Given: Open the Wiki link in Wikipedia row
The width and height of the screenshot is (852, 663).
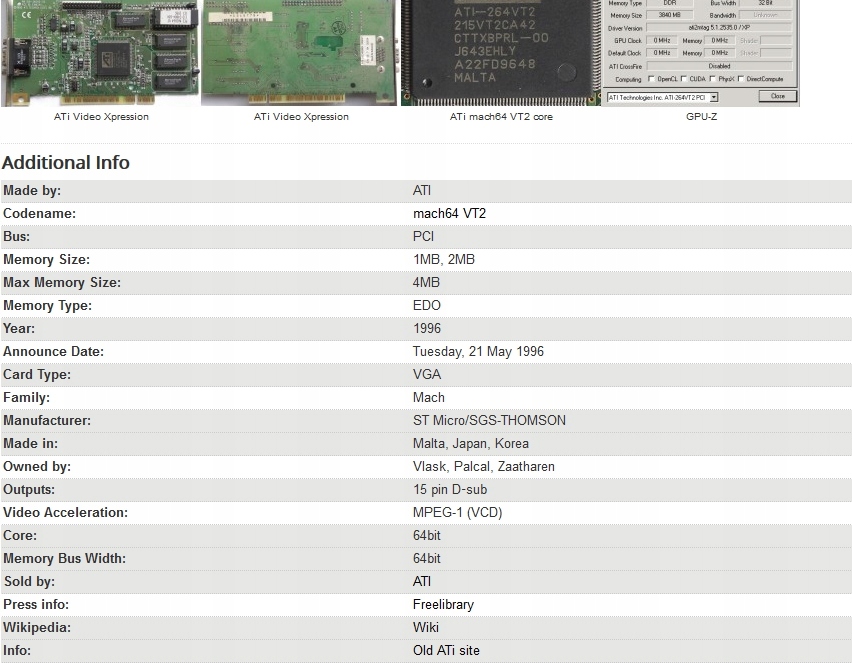Looking at the screenshot, I should (x=425, y=628).
